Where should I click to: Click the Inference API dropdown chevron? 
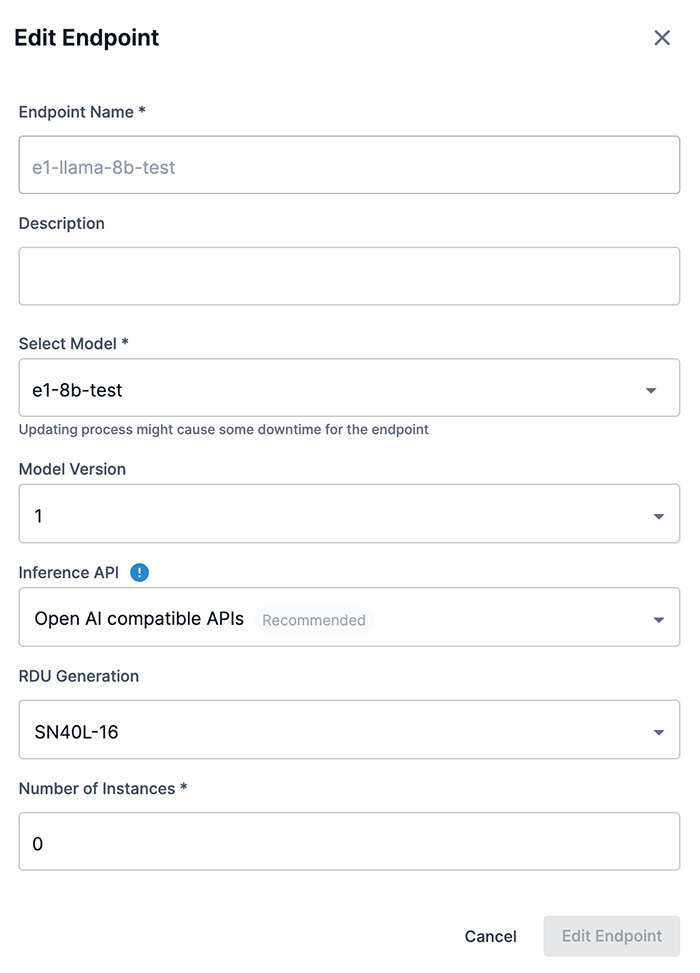point(659,617)
